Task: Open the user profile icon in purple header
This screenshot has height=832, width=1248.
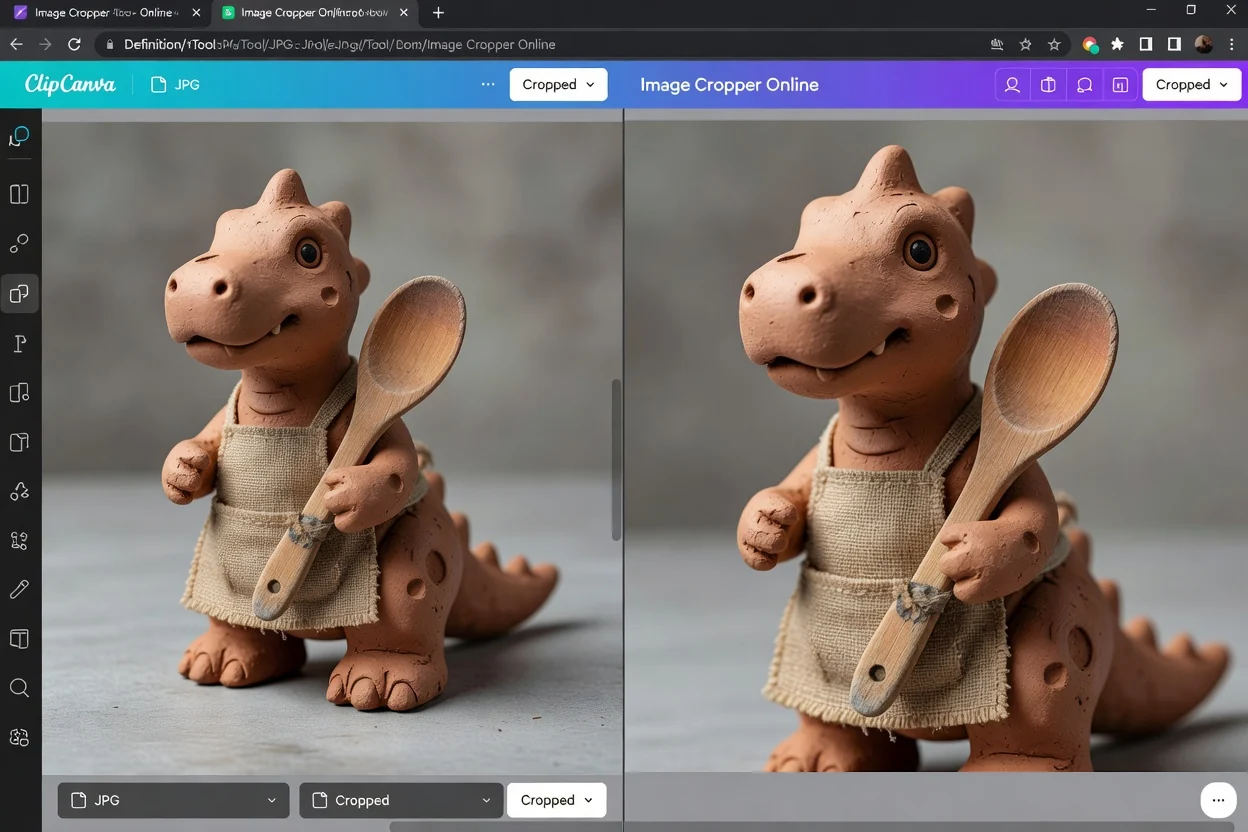Action: (1012, 85)
